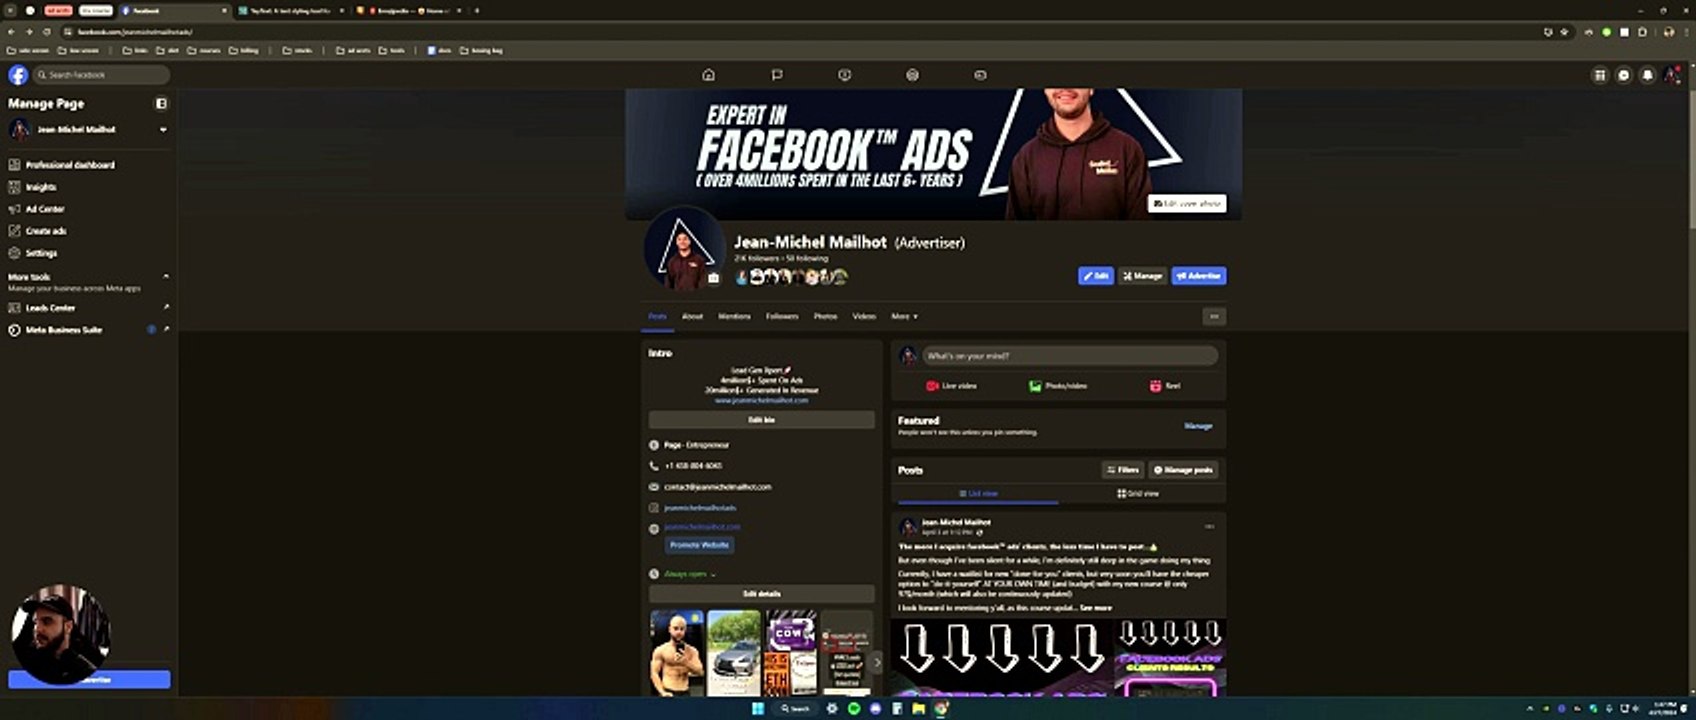Click the Instagram handle link in Intro

[700, 508]
